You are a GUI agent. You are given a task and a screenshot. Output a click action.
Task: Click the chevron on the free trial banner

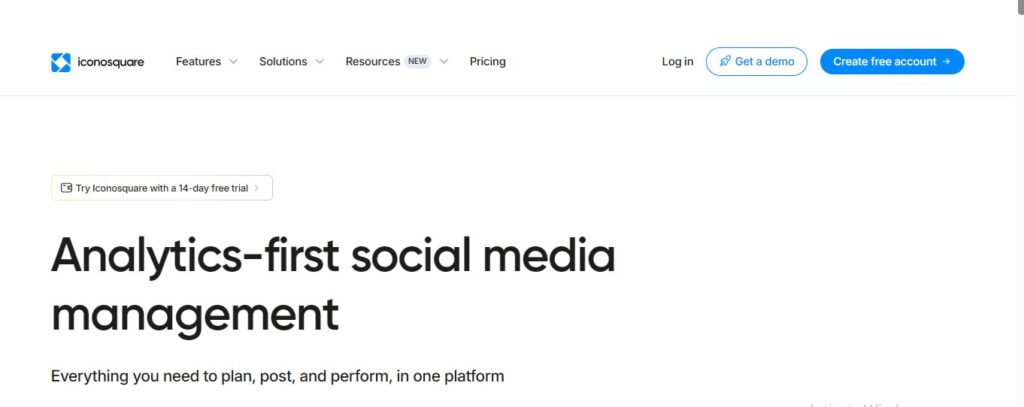tap(257, 188)
